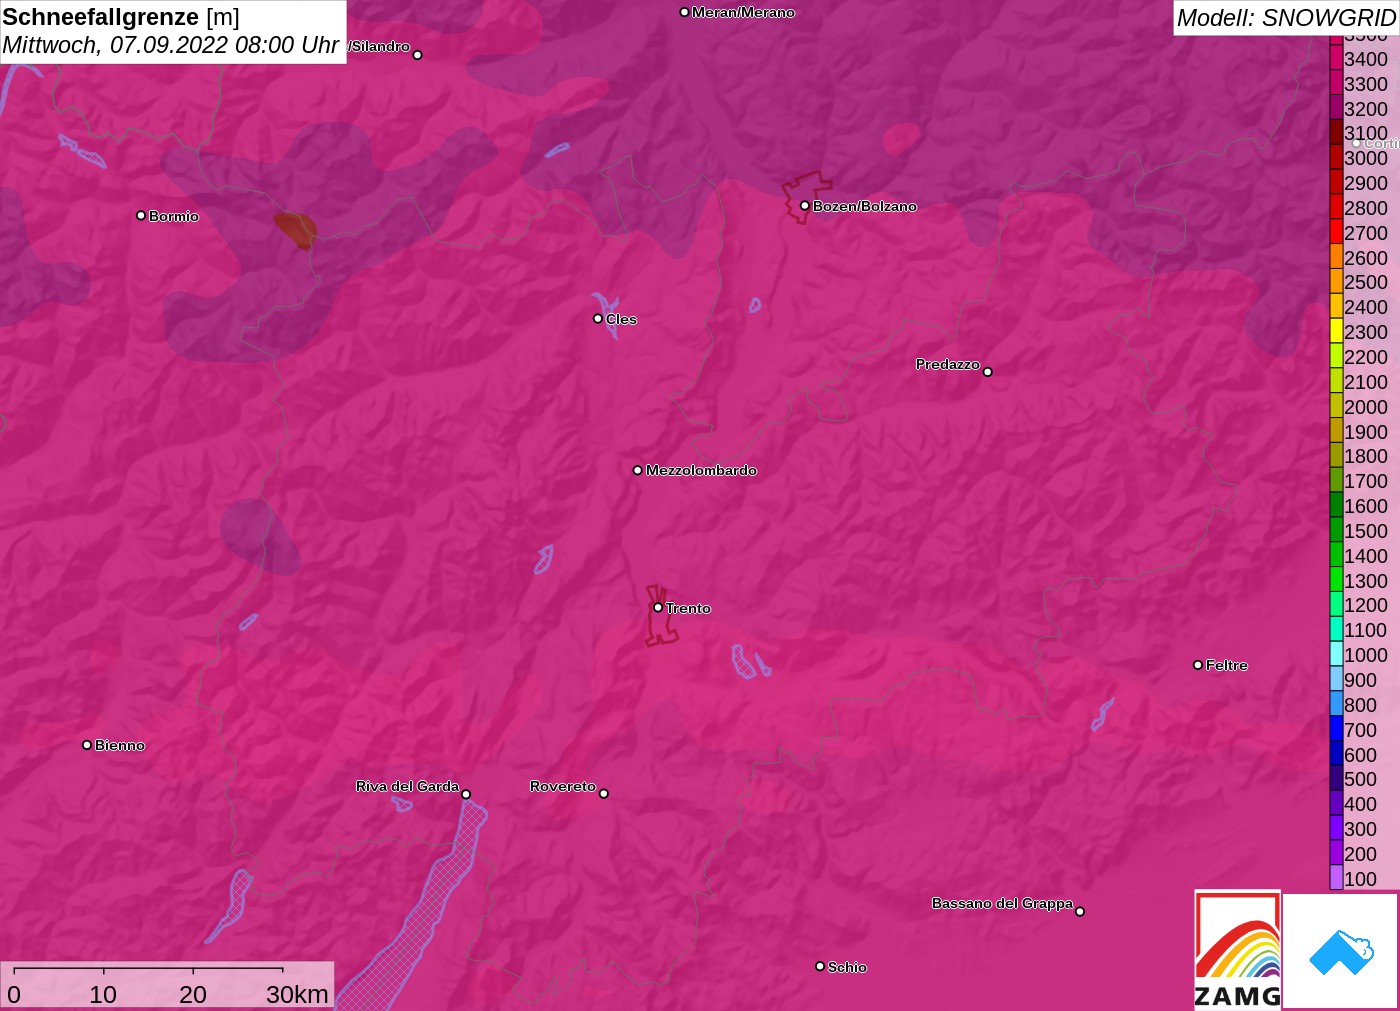1400x1011 pixels.
Task: Click the 2000 legend value label
Action: 1366,406
